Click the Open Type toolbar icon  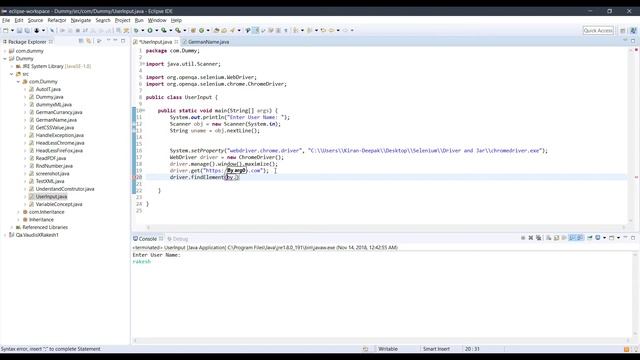216,30
